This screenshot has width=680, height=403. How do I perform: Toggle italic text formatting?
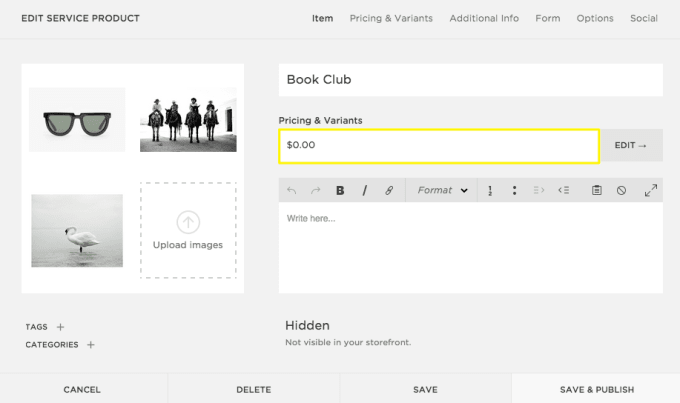pyautogui.click(x=364, y=190)
